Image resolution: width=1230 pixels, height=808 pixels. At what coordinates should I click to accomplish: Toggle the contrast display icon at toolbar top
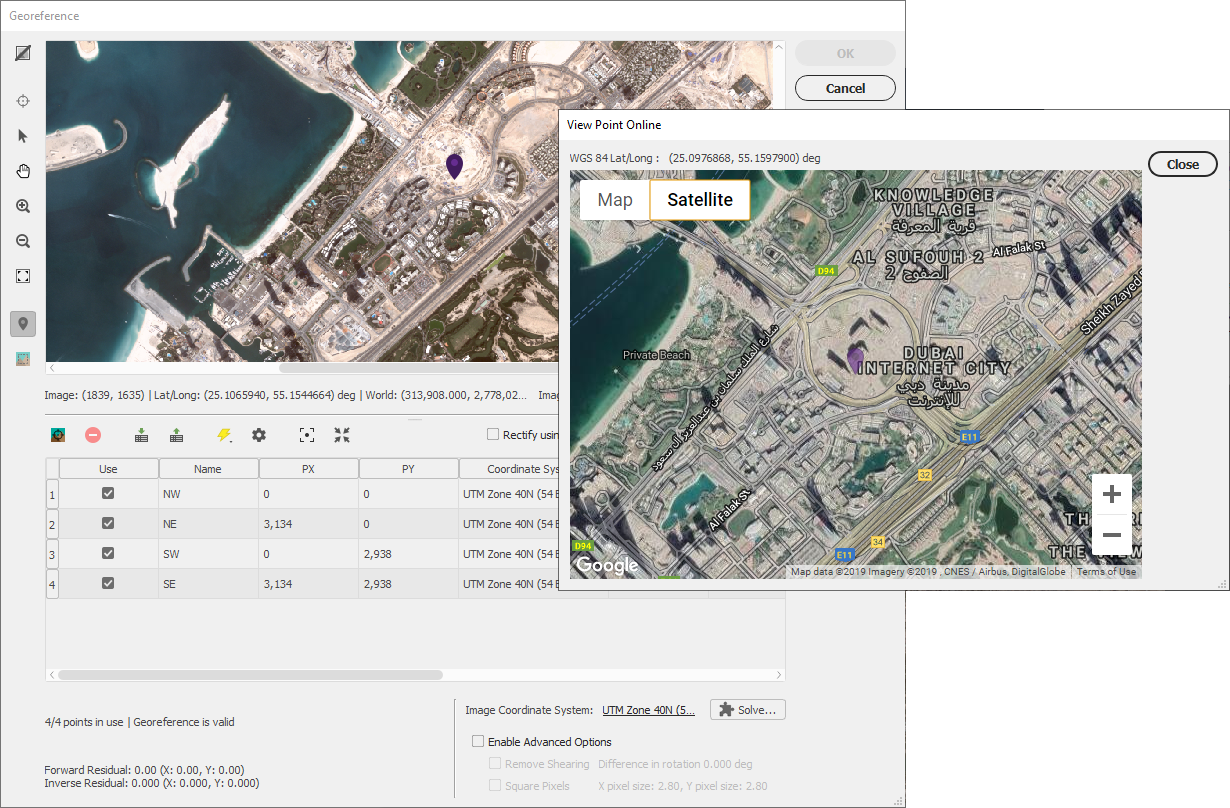click(23, 53)
